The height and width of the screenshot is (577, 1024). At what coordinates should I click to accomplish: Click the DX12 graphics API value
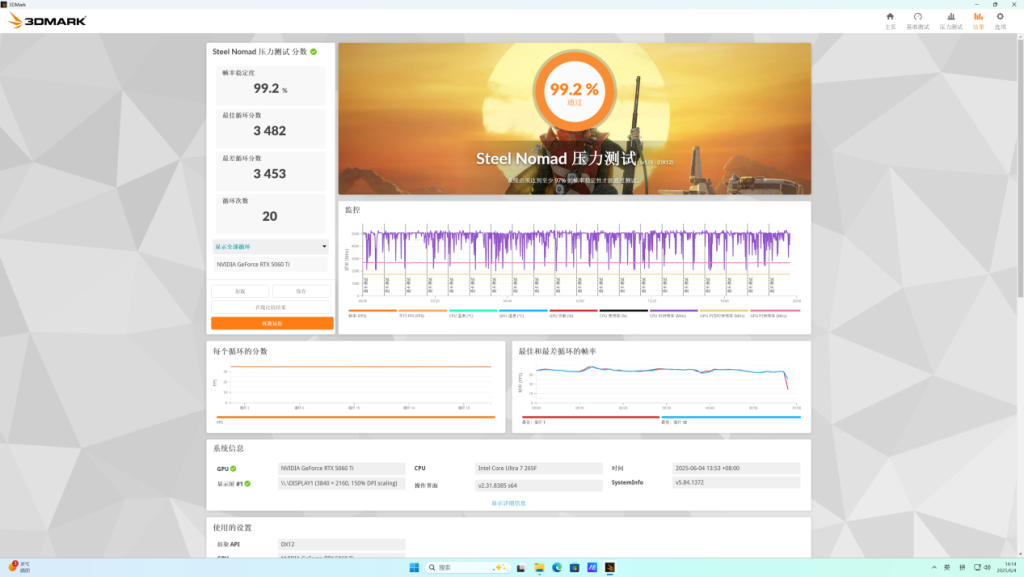341,544
